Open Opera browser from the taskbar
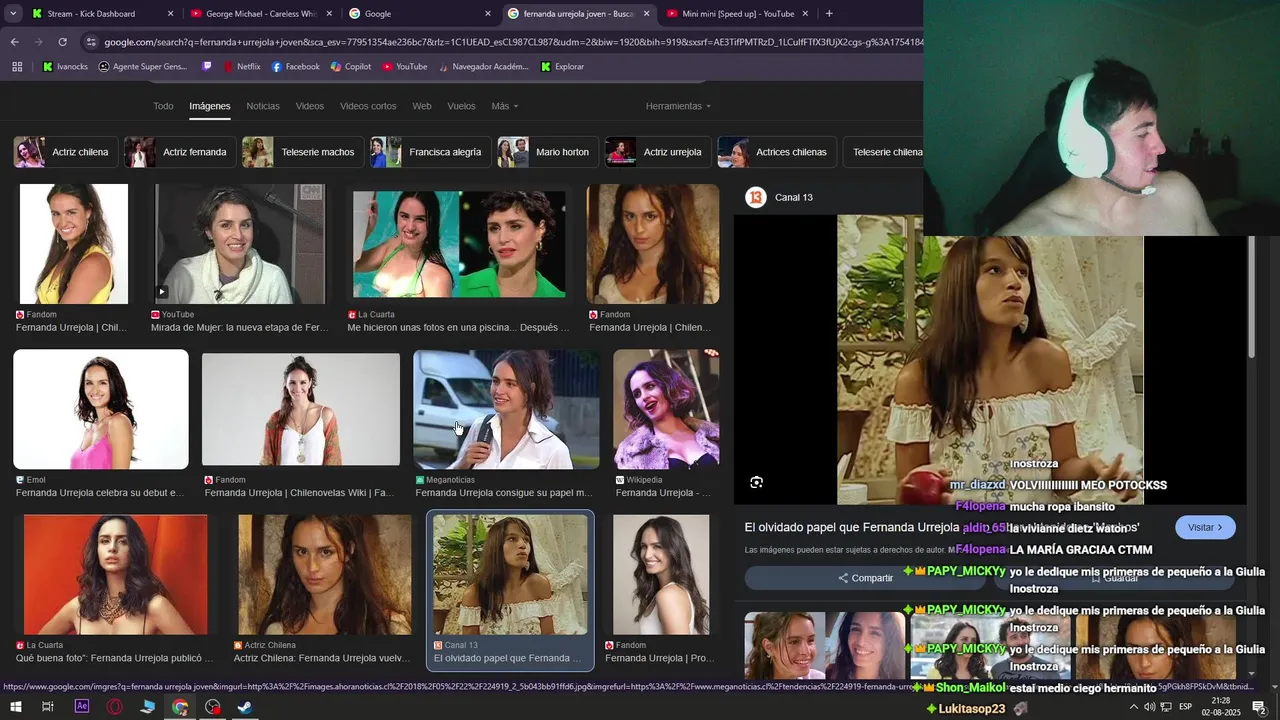1280x720 pixels. [x=115, y=707]
